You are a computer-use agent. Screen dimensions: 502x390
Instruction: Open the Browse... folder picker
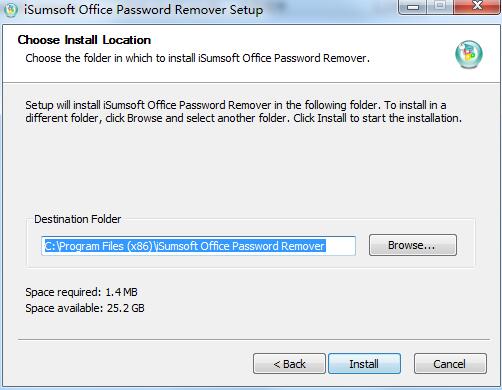click(413, 245)
